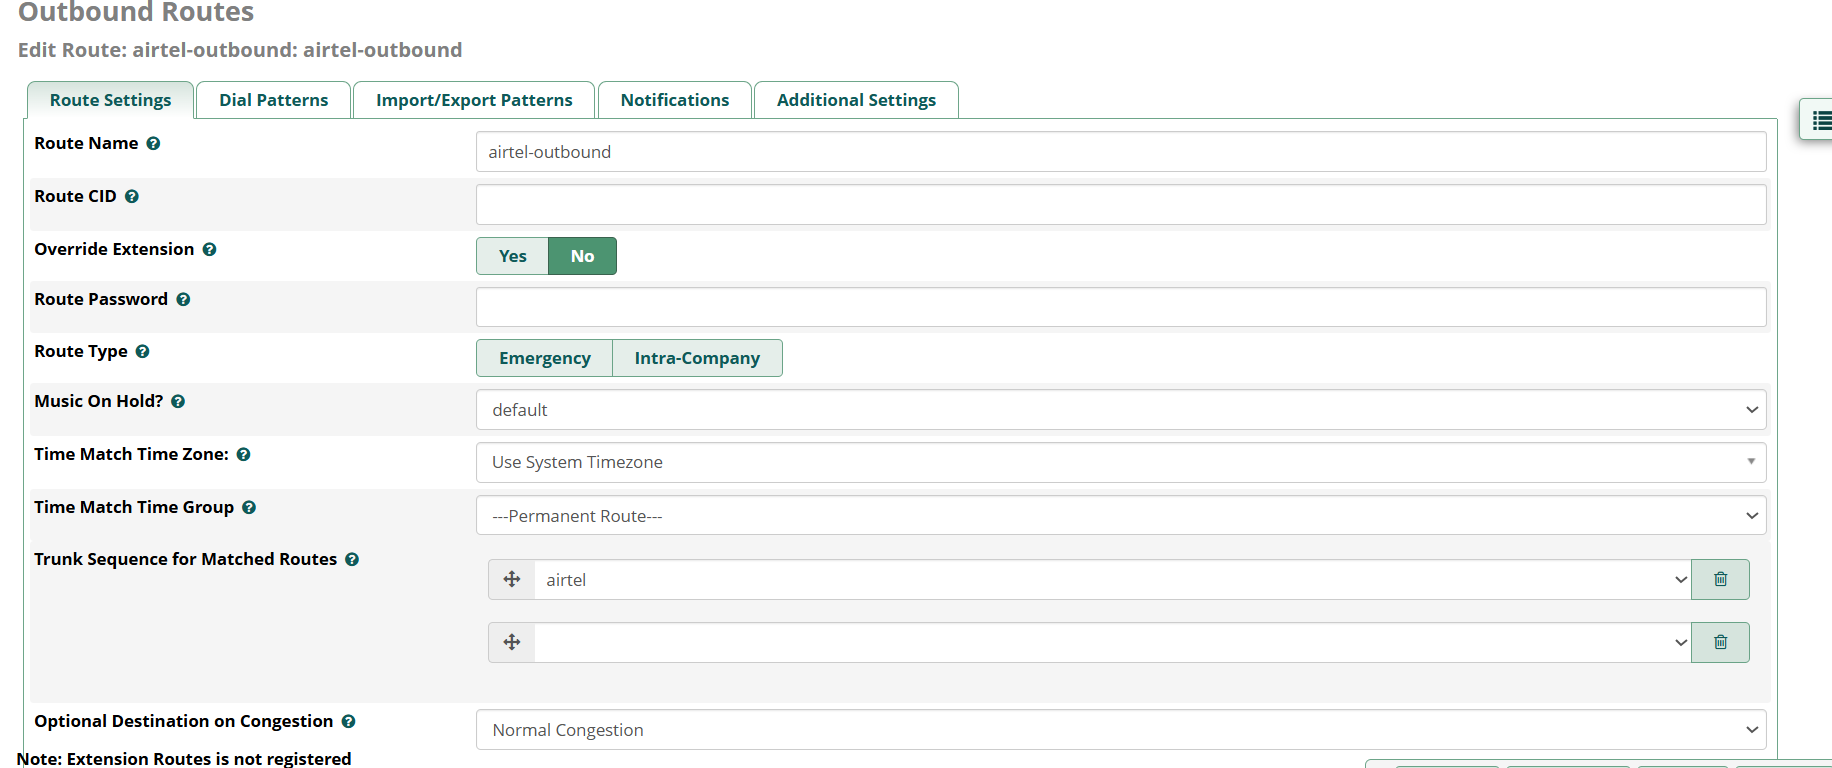Show help for Override Extension
Viewport: 1832px width, 768px height.
(x=209, y=250)
